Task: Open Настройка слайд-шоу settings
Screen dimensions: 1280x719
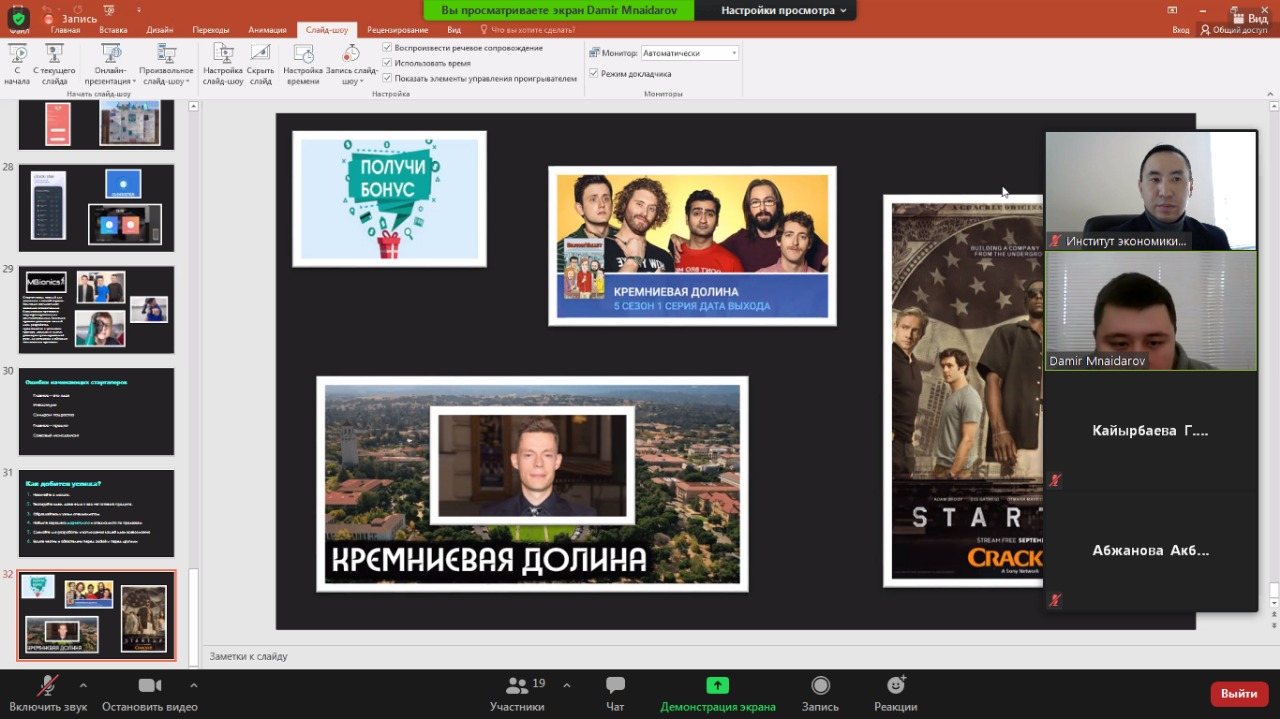Action: 223,64
